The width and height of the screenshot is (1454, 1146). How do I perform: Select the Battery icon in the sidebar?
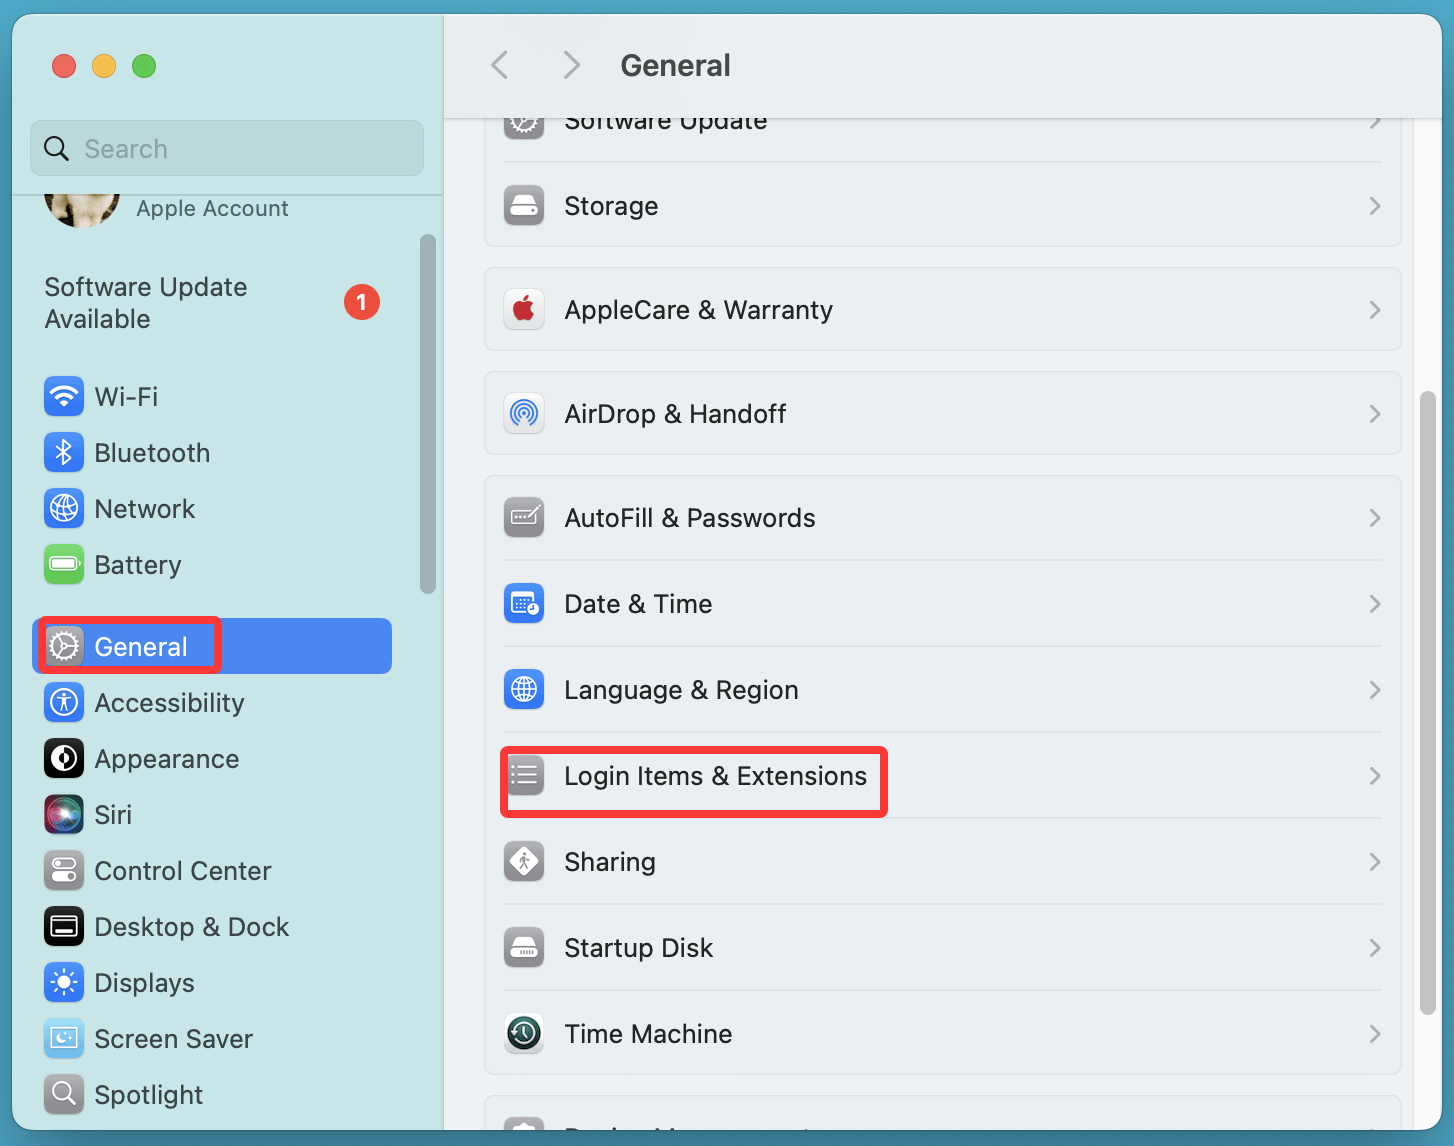[63, 564]
